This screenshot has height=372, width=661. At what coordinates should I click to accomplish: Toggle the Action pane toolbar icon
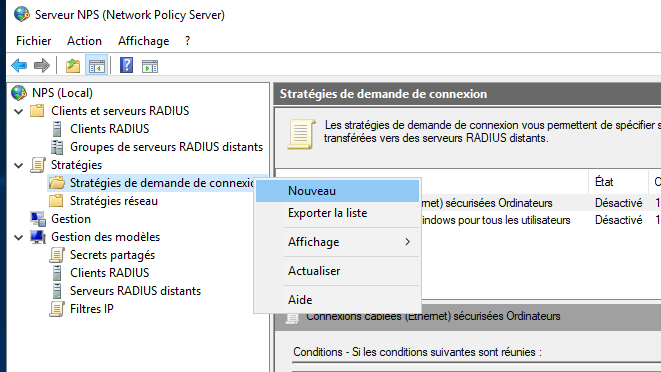point(150,66)
